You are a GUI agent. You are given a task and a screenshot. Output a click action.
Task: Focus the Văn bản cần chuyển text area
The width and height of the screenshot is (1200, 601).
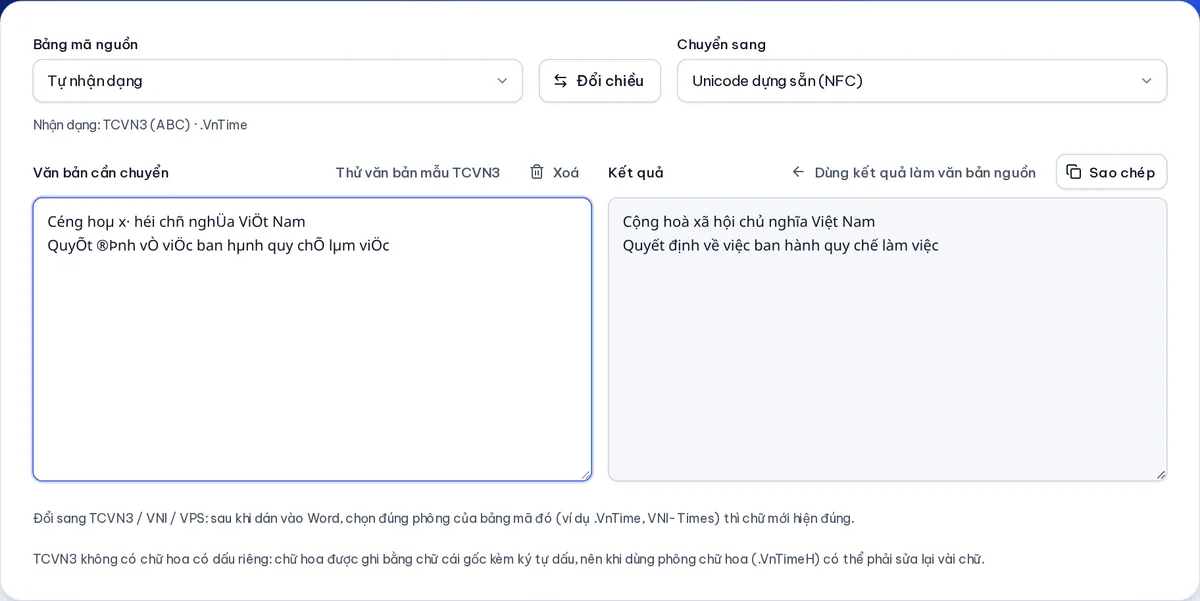click(x=312, y=339)
